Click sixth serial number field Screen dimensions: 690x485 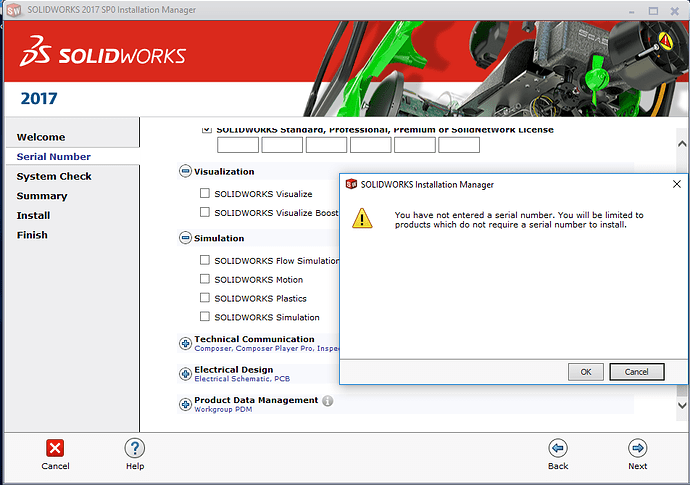coord(459,145)
